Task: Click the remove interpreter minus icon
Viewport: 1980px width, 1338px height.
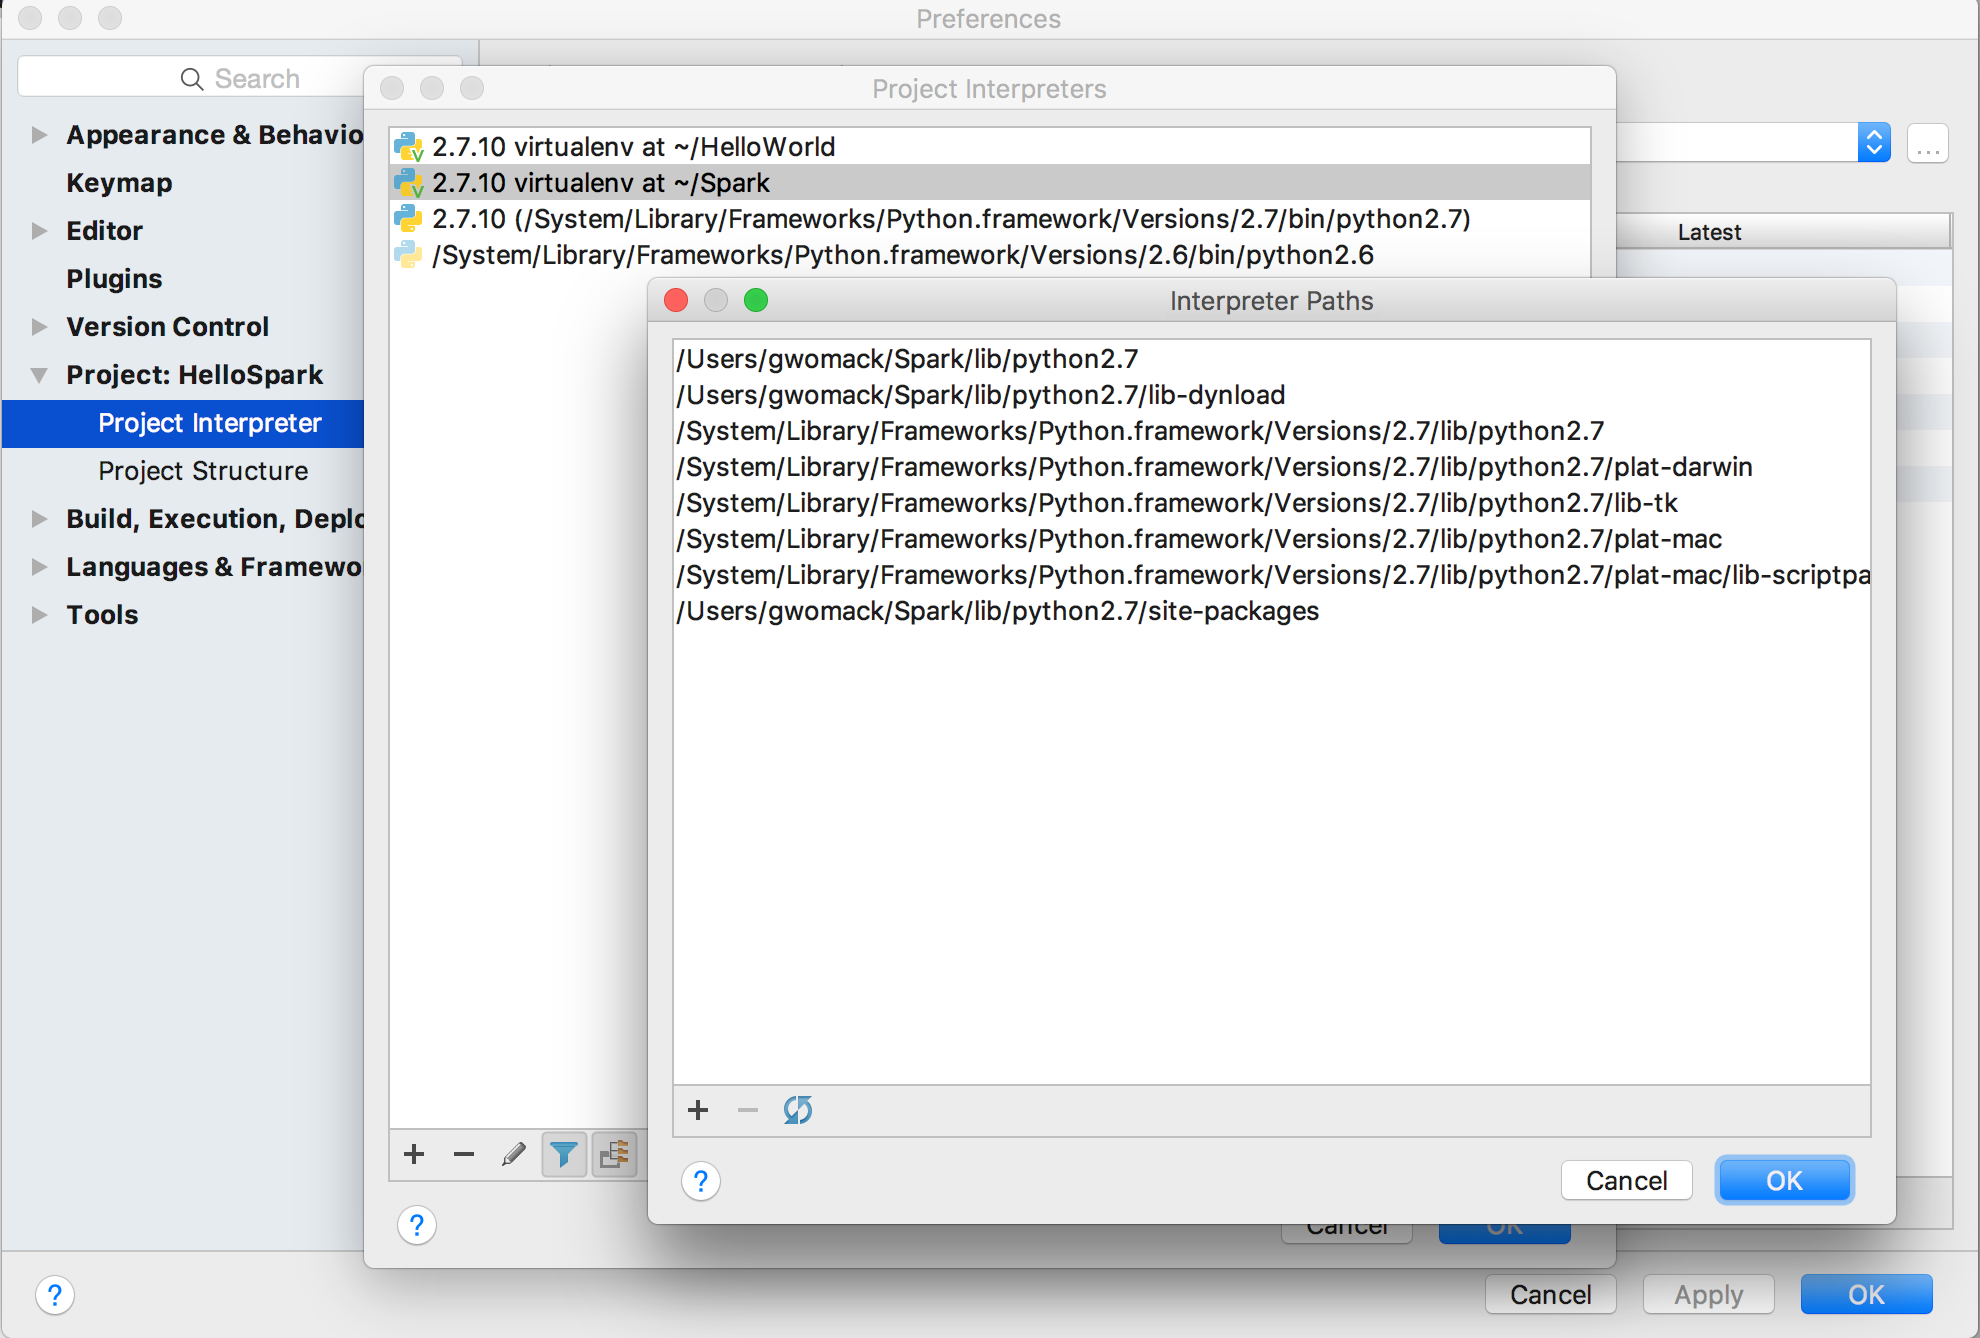Action: tap(464, 1155)
